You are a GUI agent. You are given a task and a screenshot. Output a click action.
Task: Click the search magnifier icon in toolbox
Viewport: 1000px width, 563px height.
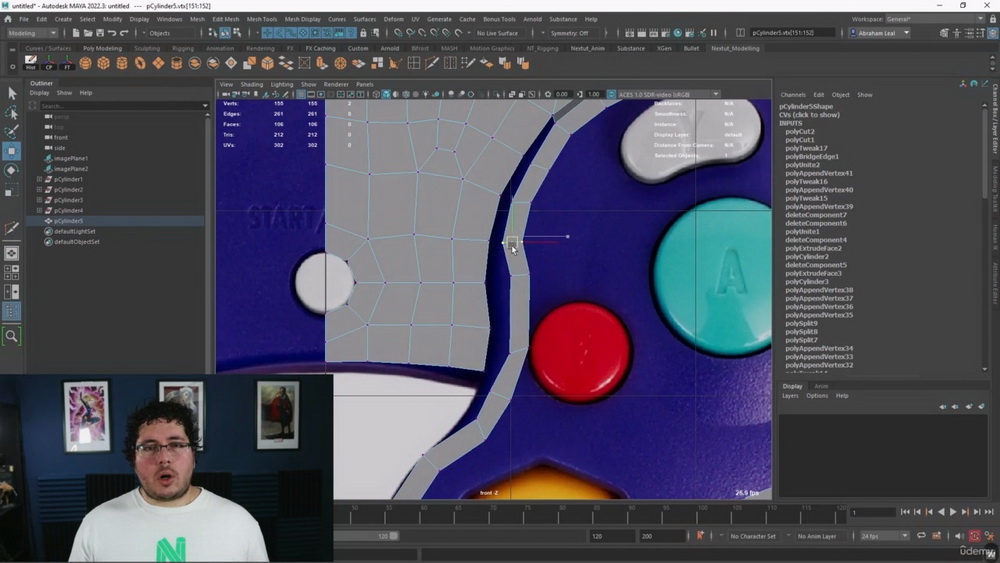(11, 335)
